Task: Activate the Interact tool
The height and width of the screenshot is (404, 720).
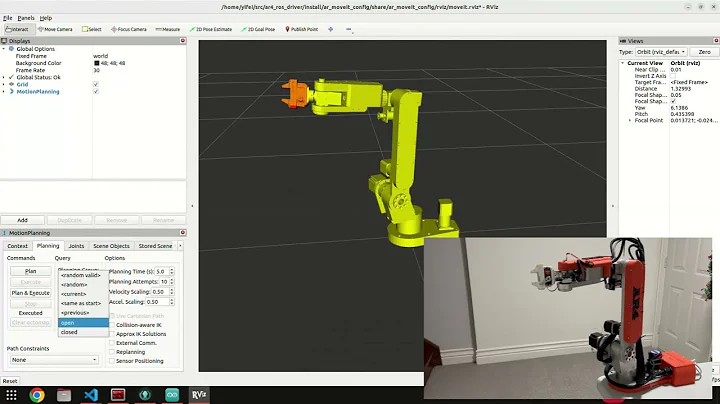Action: pyautogui.click(x=17, y=29)
